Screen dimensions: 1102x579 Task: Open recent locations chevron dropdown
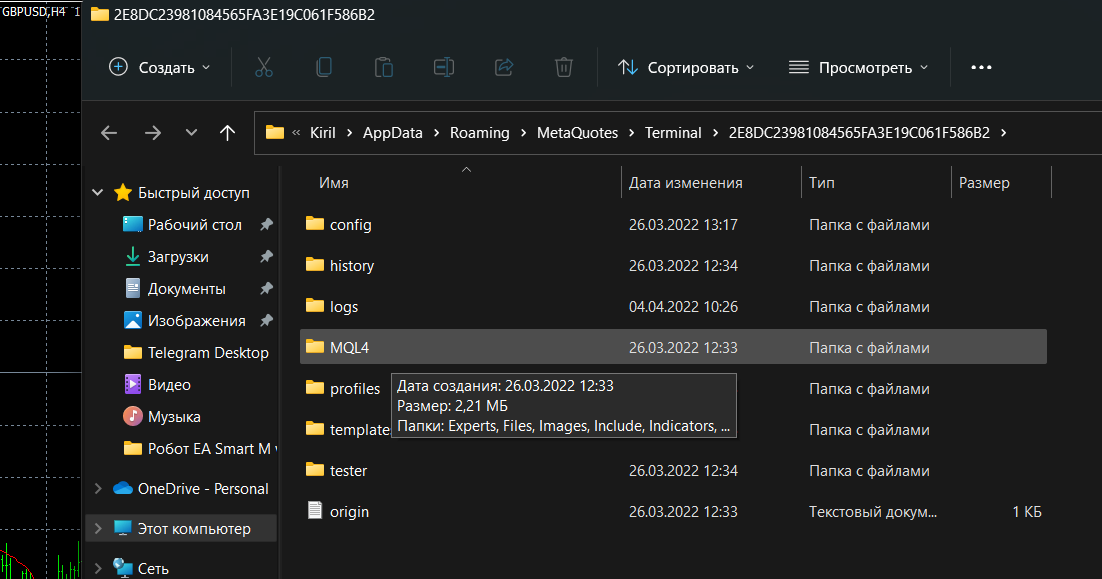pyautogui.click(x=191, y=133)
